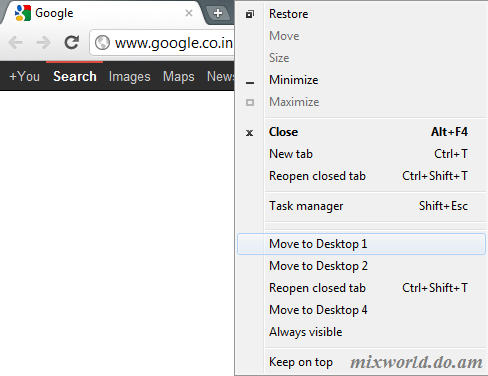Choose the greyed Size menu entry

tap(361, 58)
